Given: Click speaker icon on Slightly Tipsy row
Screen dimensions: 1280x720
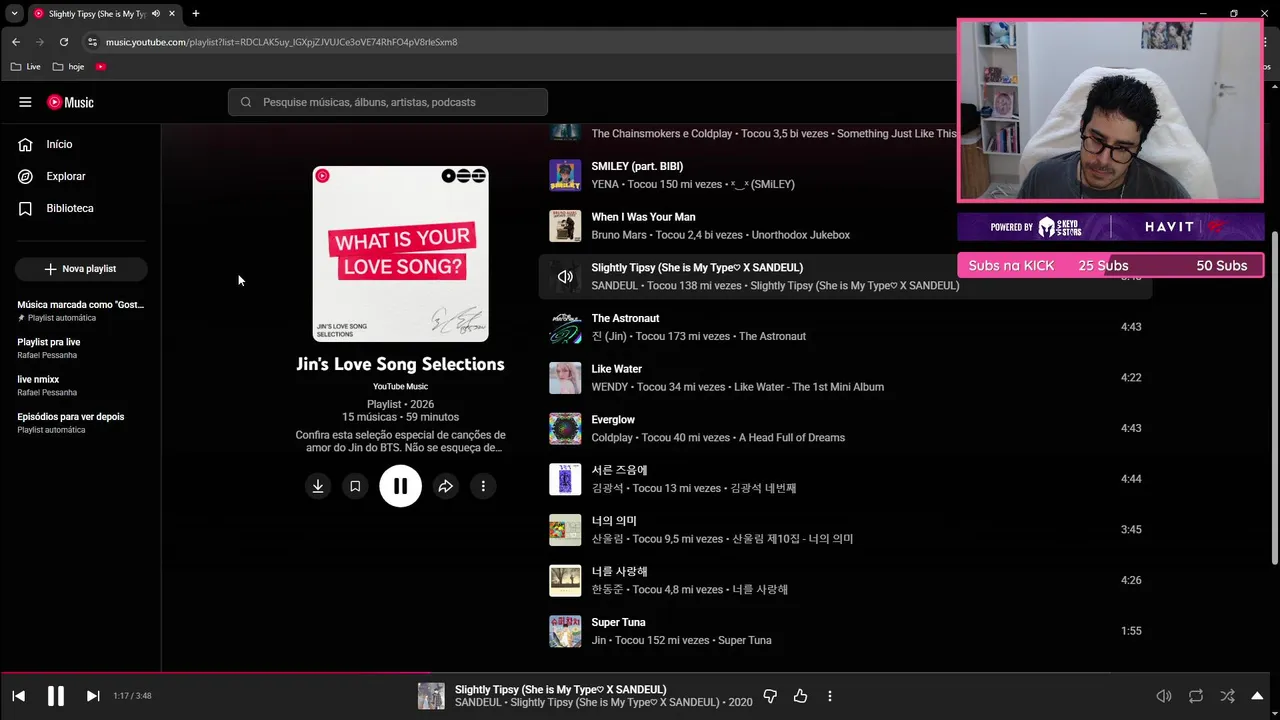Looking at the screenshot, I should 565,277.
